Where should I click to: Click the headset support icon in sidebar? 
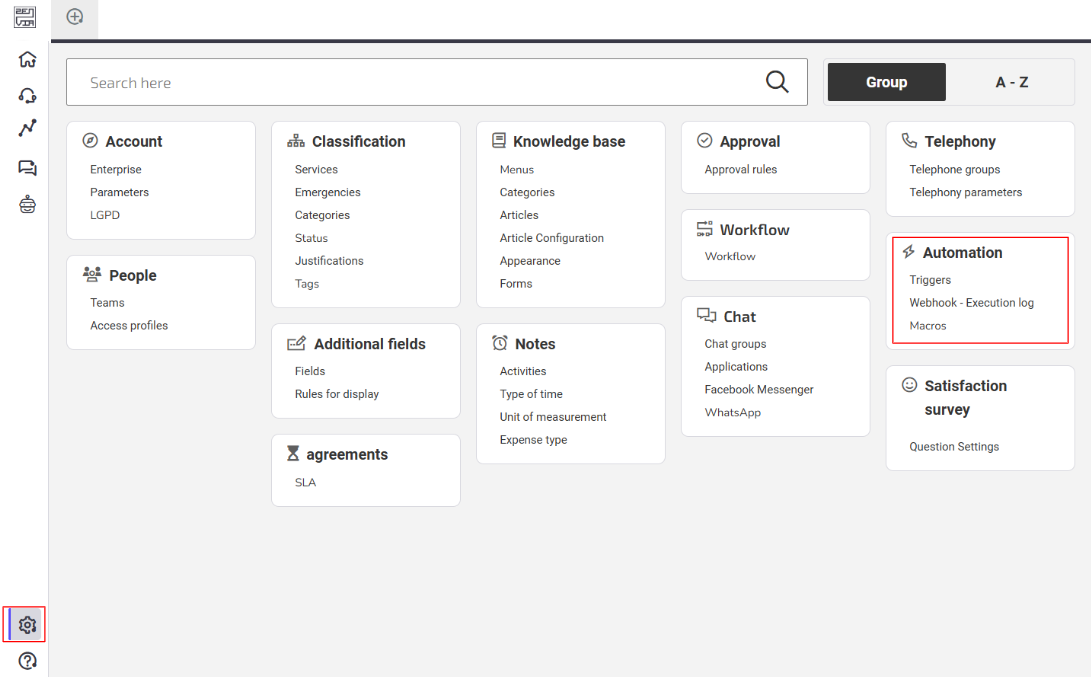[x=27, y=95]
